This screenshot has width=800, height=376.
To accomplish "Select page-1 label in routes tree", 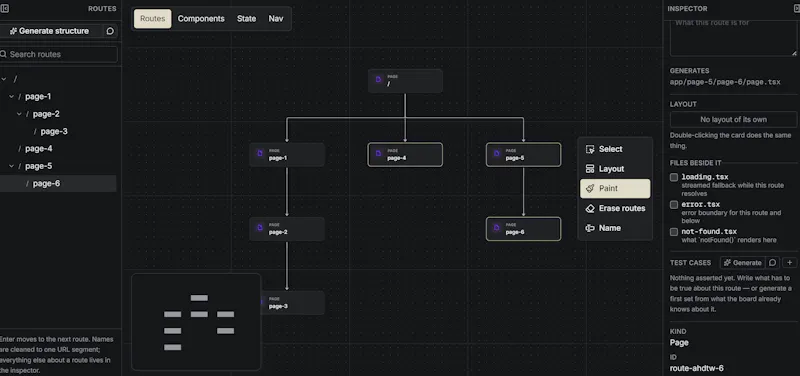I will click(38, 96).
